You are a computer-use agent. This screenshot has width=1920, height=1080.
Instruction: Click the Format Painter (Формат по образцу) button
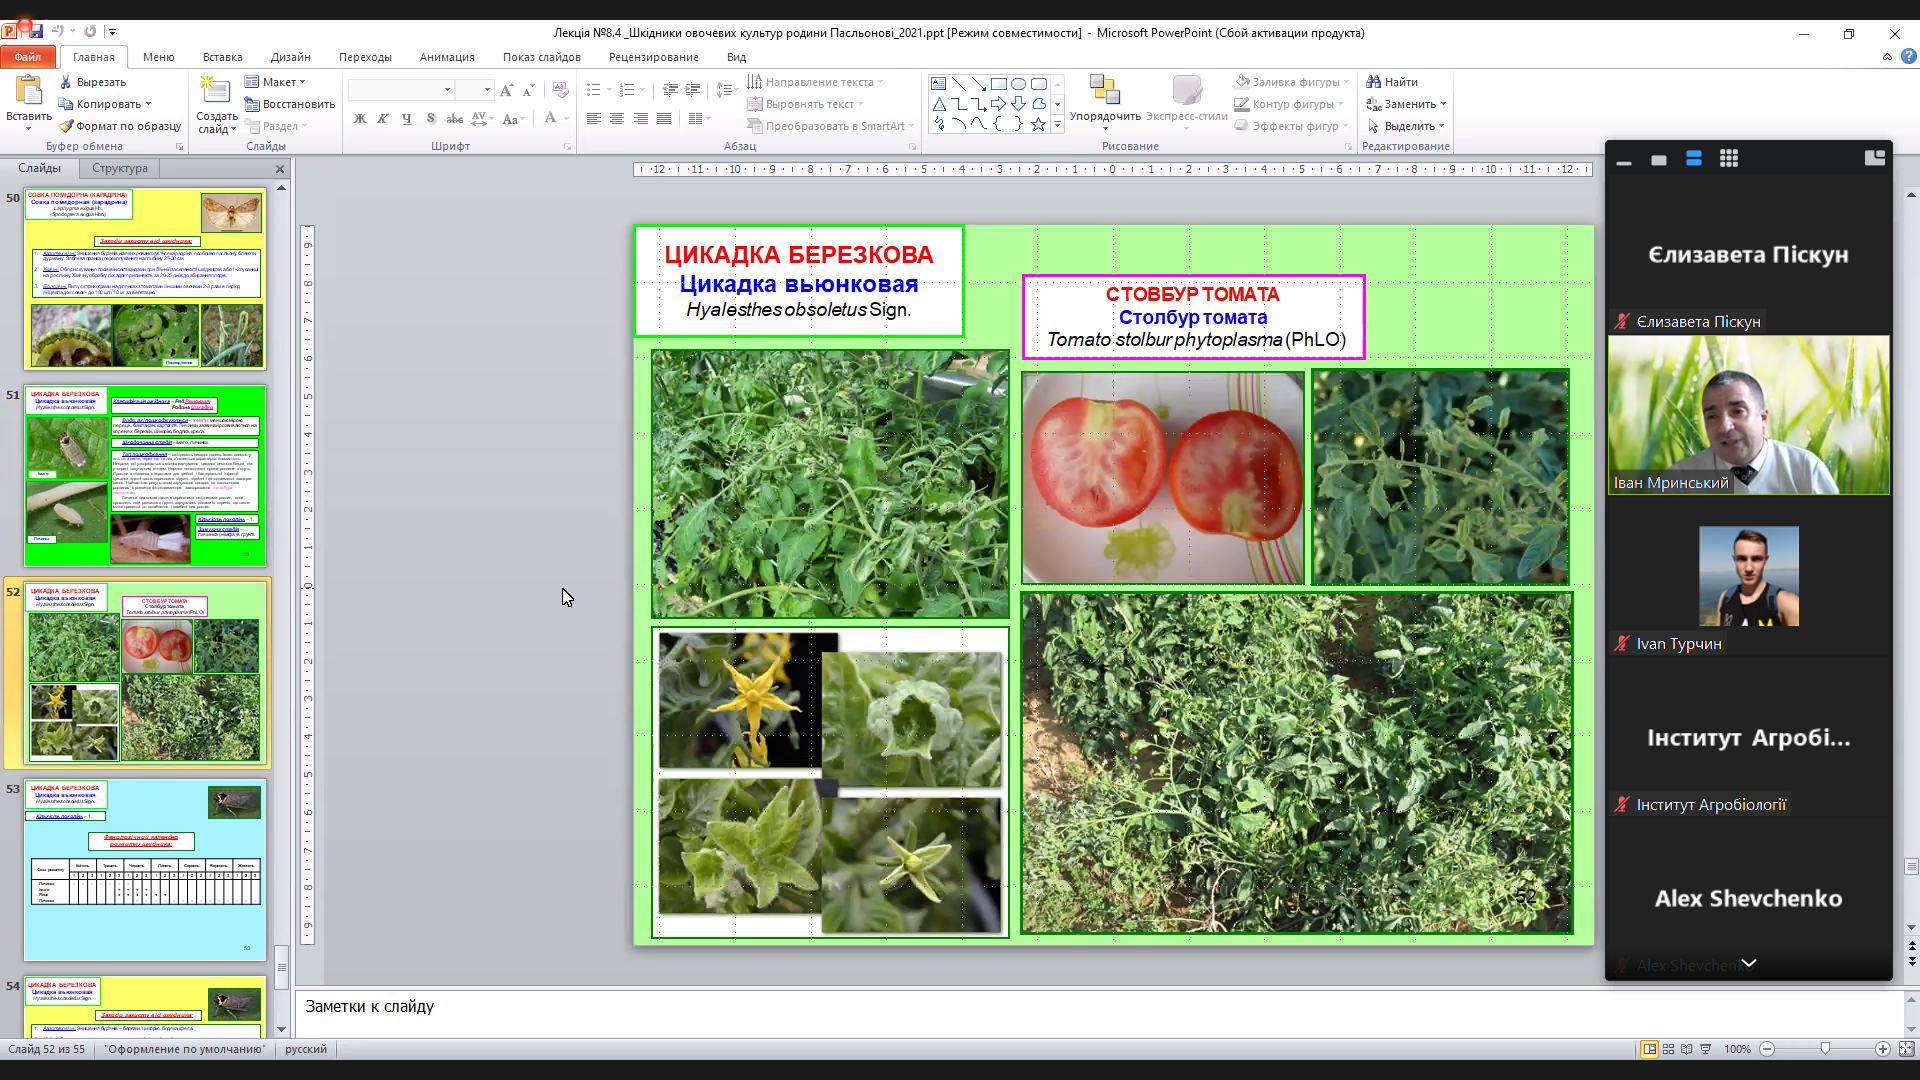pos(120,126)
